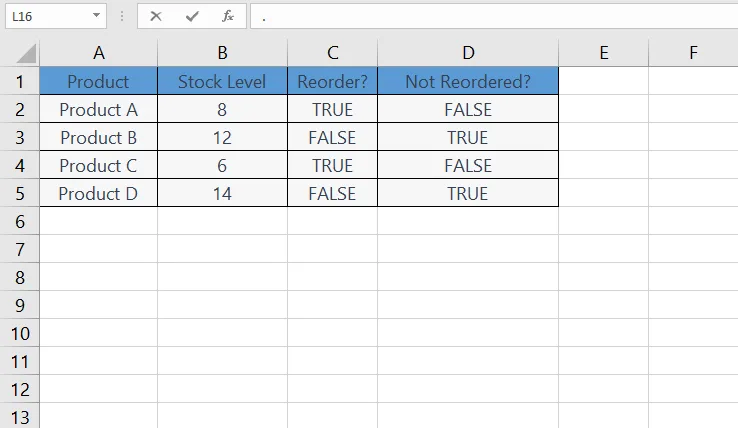Click the 'Product' header cell
The height and width of the screenshot is (428, 738).
click(98, 81)
